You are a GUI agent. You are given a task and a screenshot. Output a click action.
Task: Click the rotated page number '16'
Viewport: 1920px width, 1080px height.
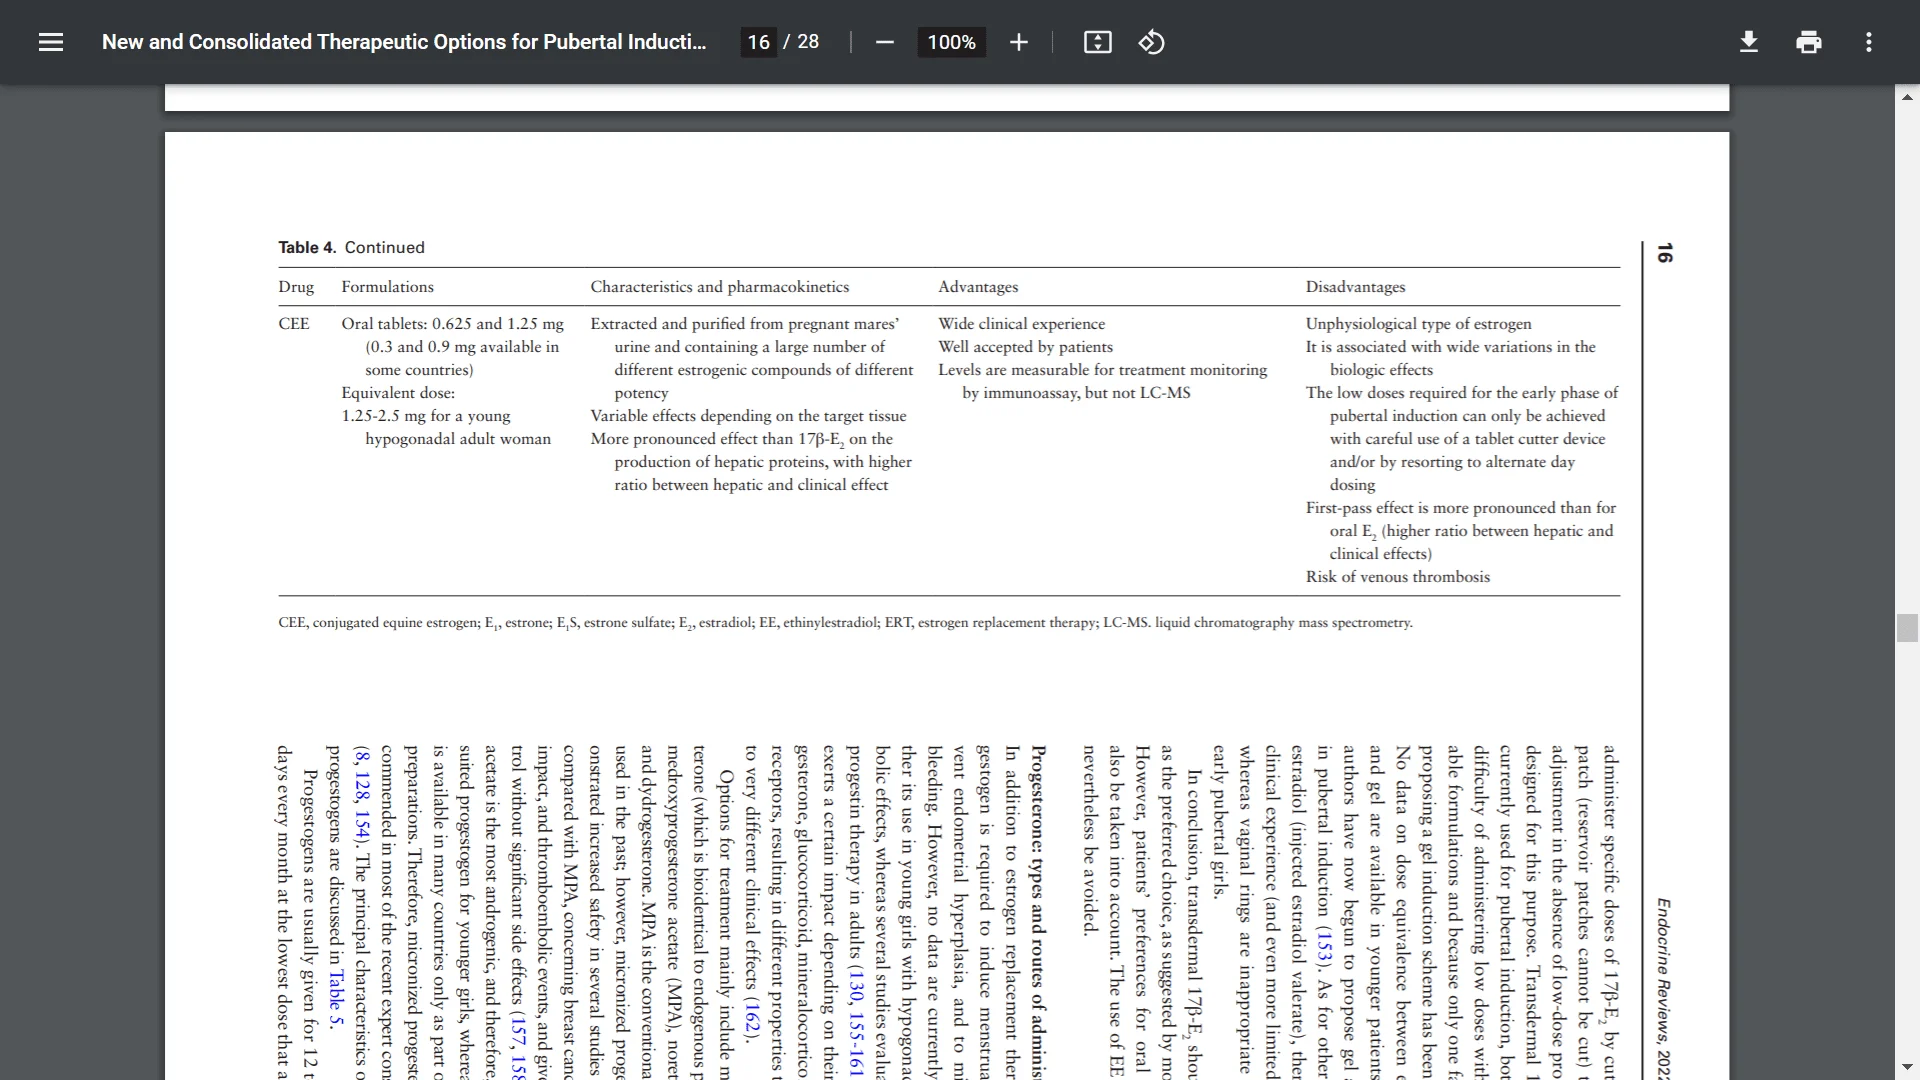(x=1664, y=253)
